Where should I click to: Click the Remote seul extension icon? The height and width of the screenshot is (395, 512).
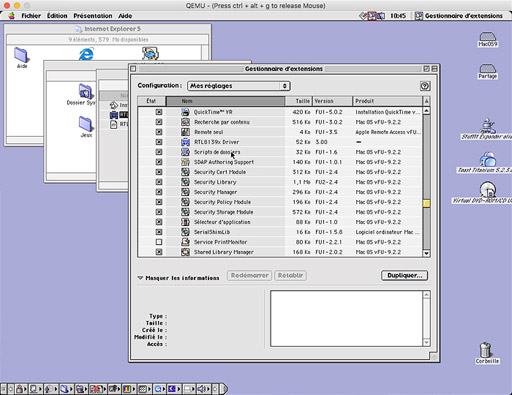coord(185,132)
